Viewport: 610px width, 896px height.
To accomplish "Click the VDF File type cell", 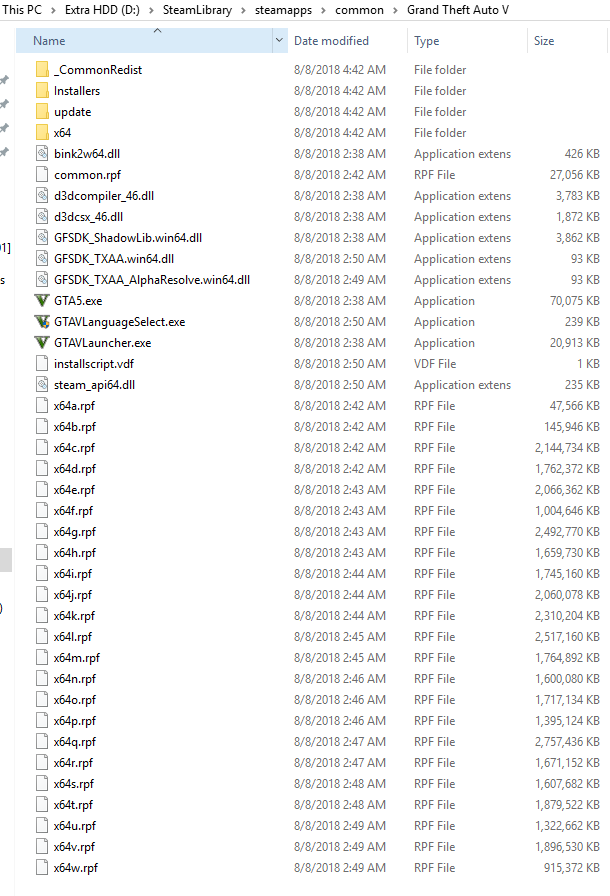I will [x=435, y=364].
